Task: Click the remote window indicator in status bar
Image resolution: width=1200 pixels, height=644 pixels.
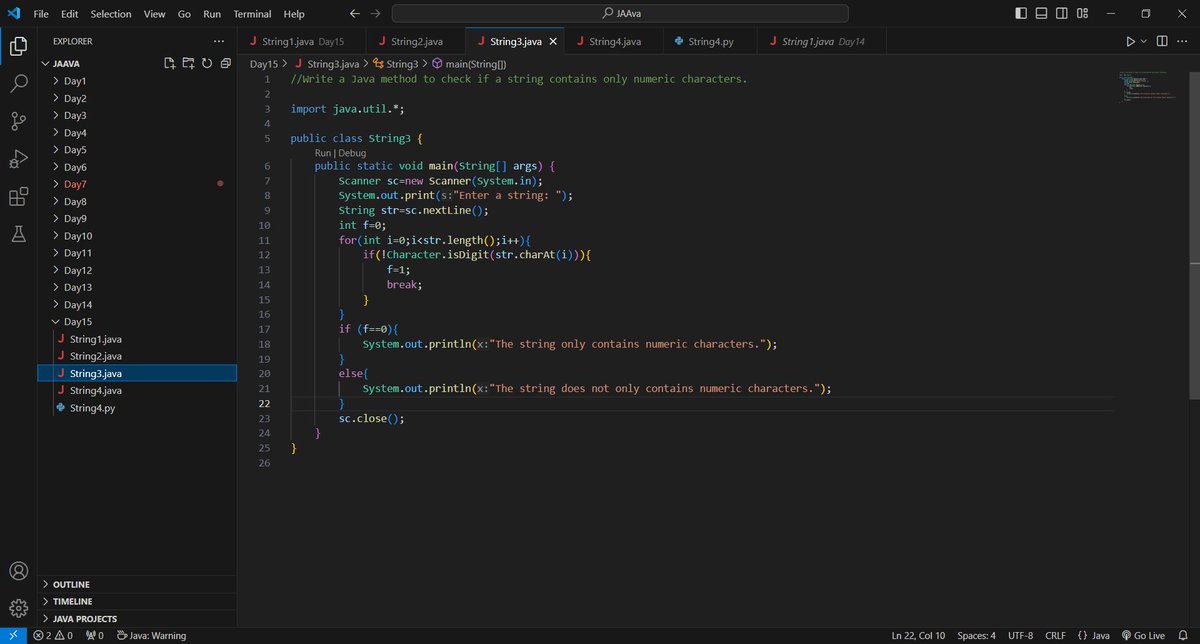Action: (11, 635)
